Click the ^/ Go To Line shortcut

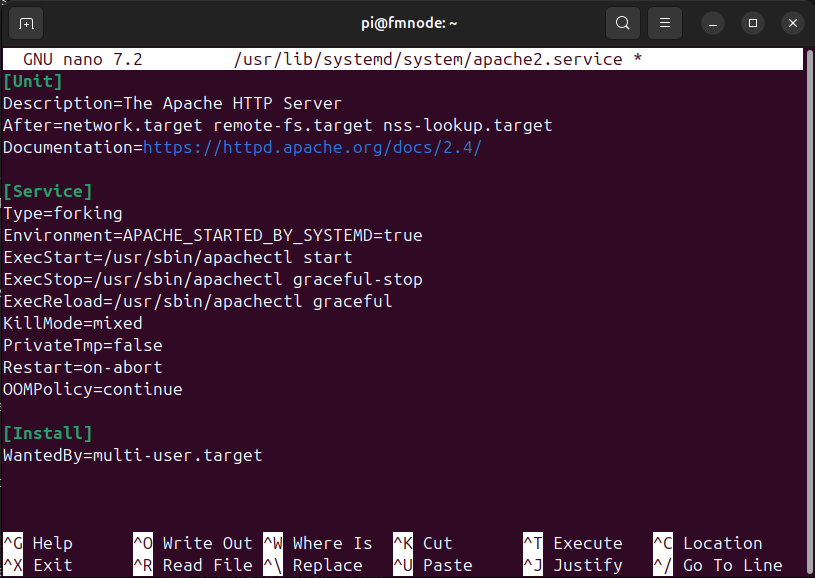pyautogui.click(x=718, y=565)
